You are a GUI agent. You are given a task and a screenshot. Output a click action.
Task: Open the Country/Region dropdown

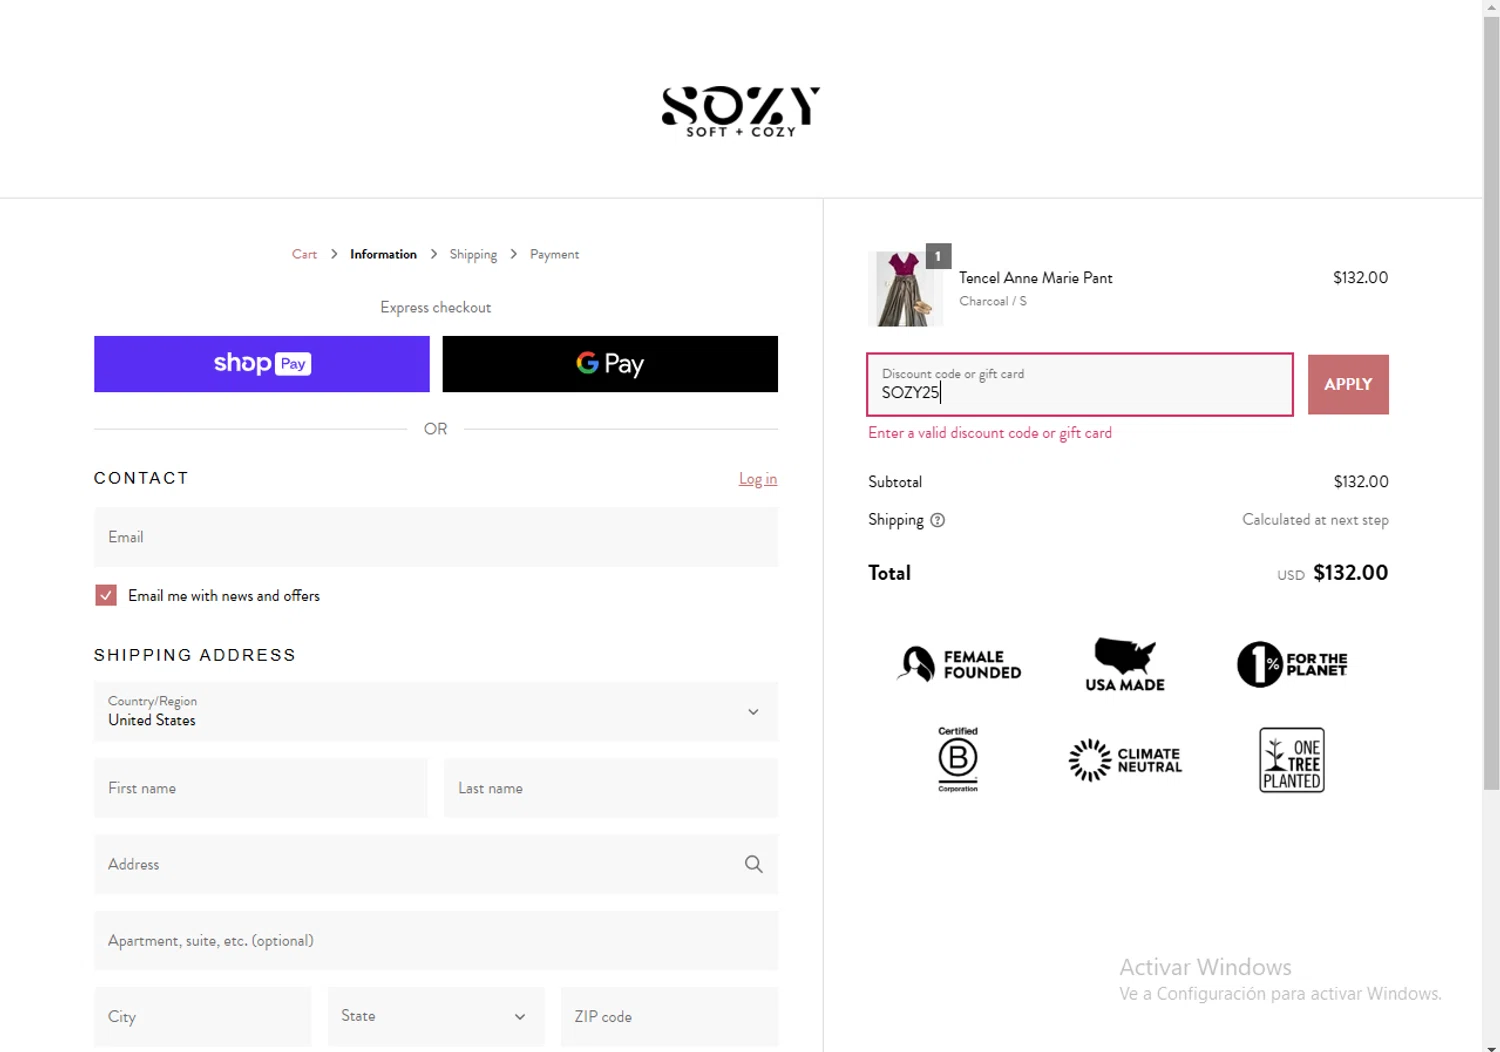pos(436,712)
